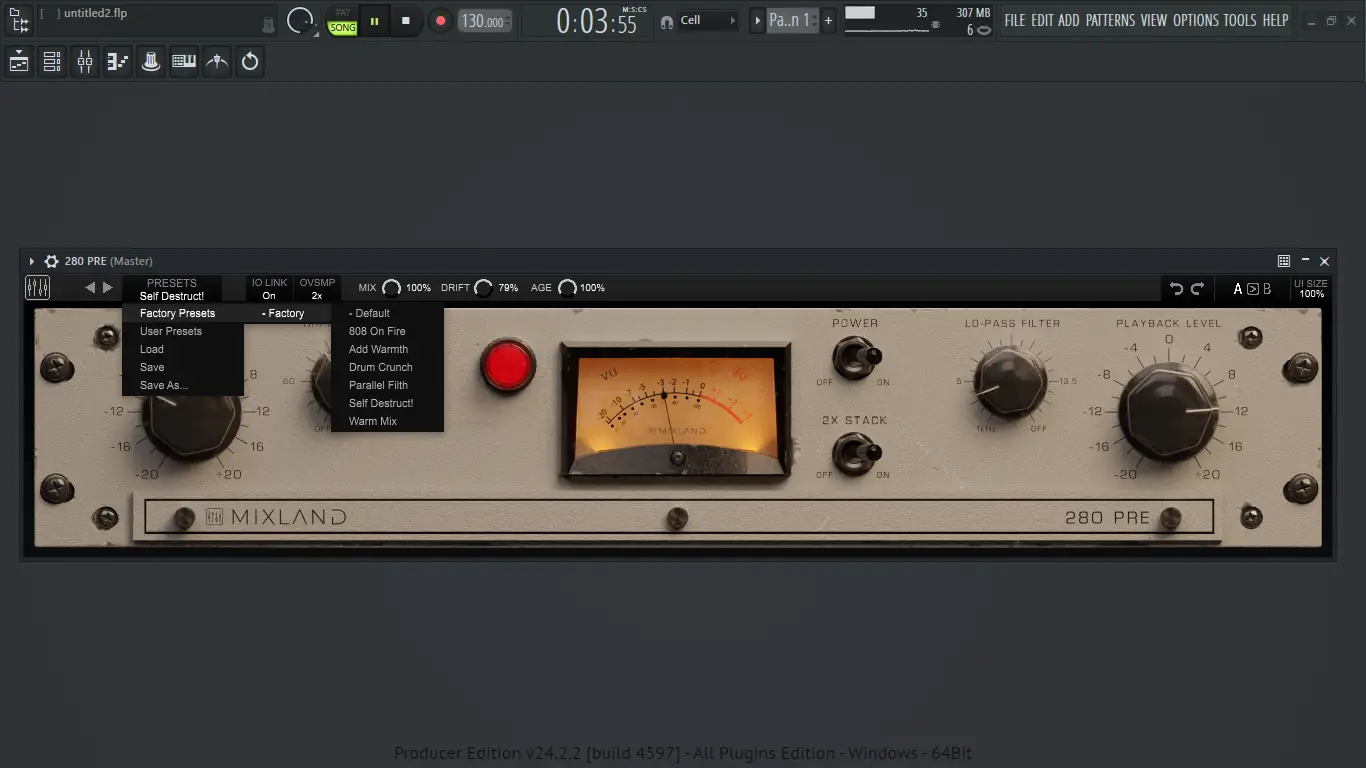Open the Cell snap dropdown
This screenshot has width=1366, height=768.
coord(708,21)
